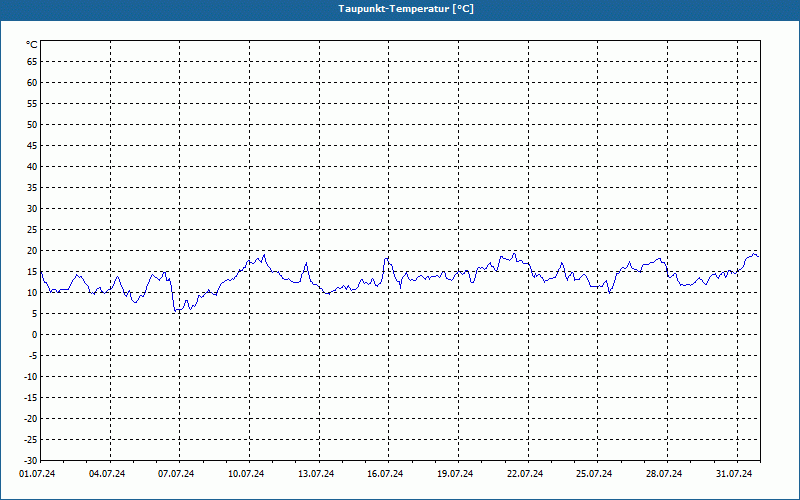
Task: Select the 25.07.24 date label
Action: coord(594,474)
